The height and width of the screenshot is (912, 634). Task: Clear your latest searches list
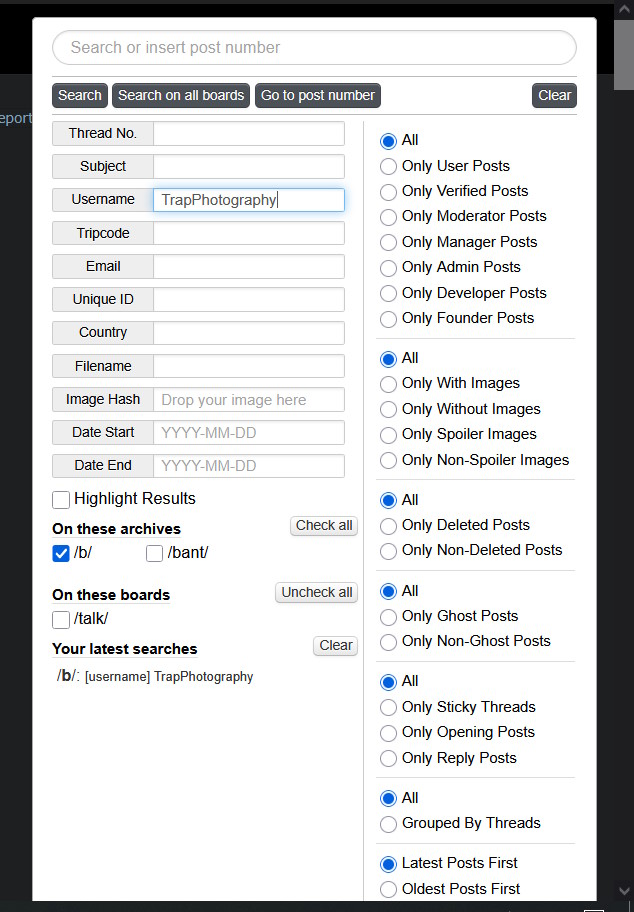click(336, 646)
